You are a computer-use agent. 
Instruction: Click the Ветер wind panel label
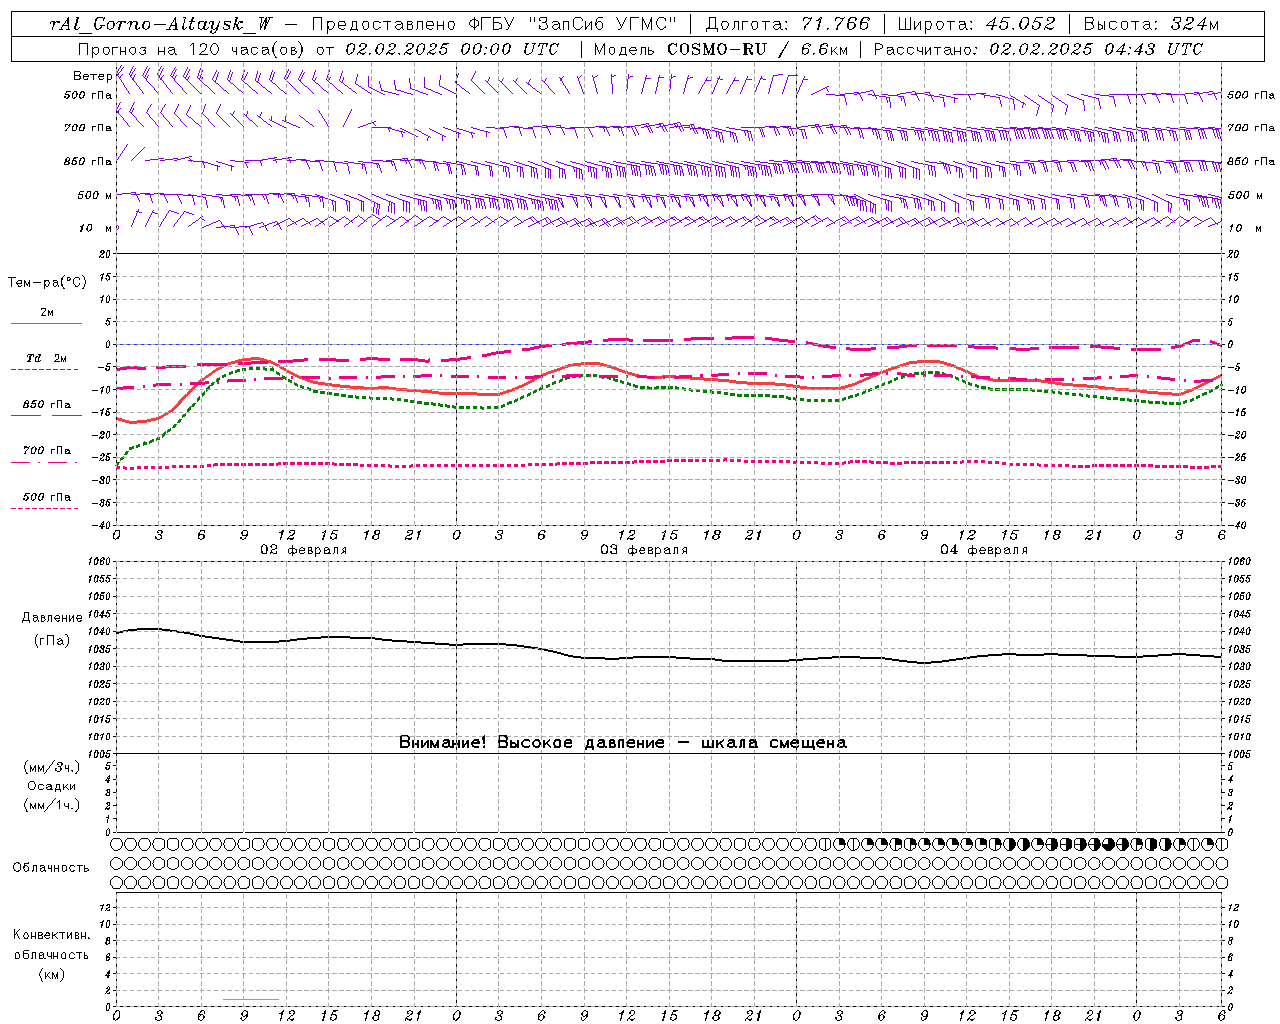click(92, 76)
